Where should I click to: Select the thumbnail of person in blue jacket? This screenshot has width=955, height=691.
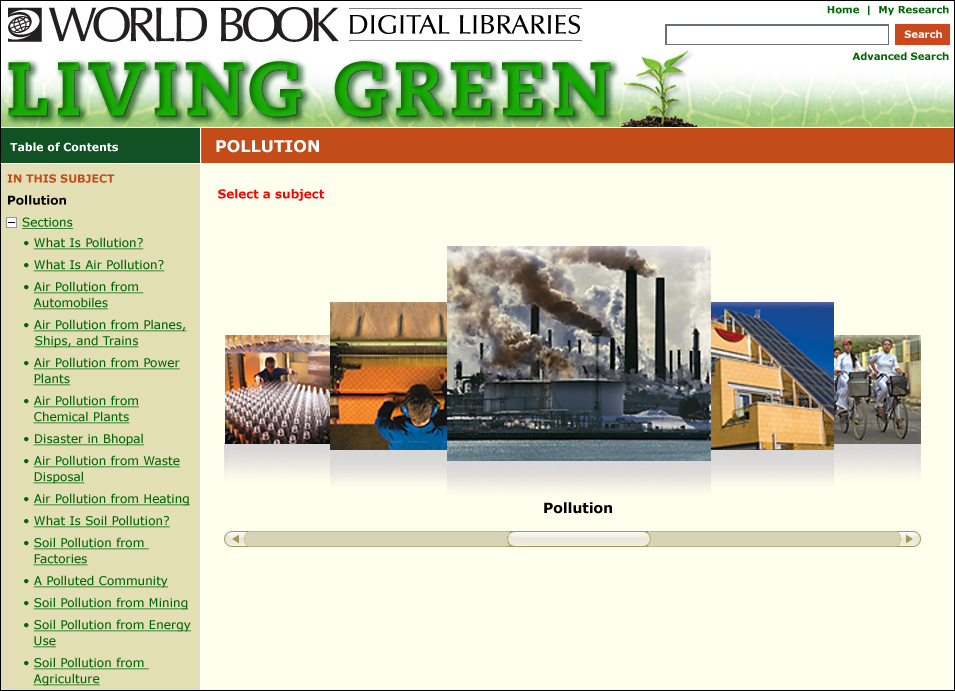coord(388,376)
